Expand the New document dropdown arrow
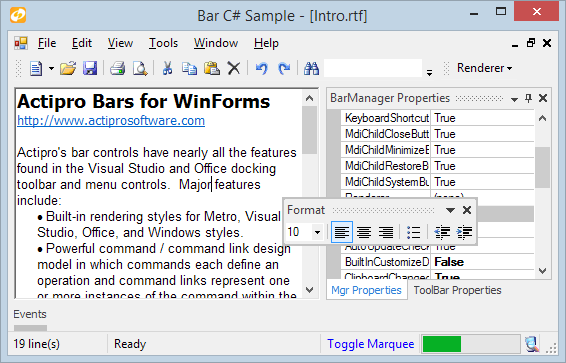Image resolution: width=566 pixels, height=363 pixels. pyautogui.click(x=51, y=68)
